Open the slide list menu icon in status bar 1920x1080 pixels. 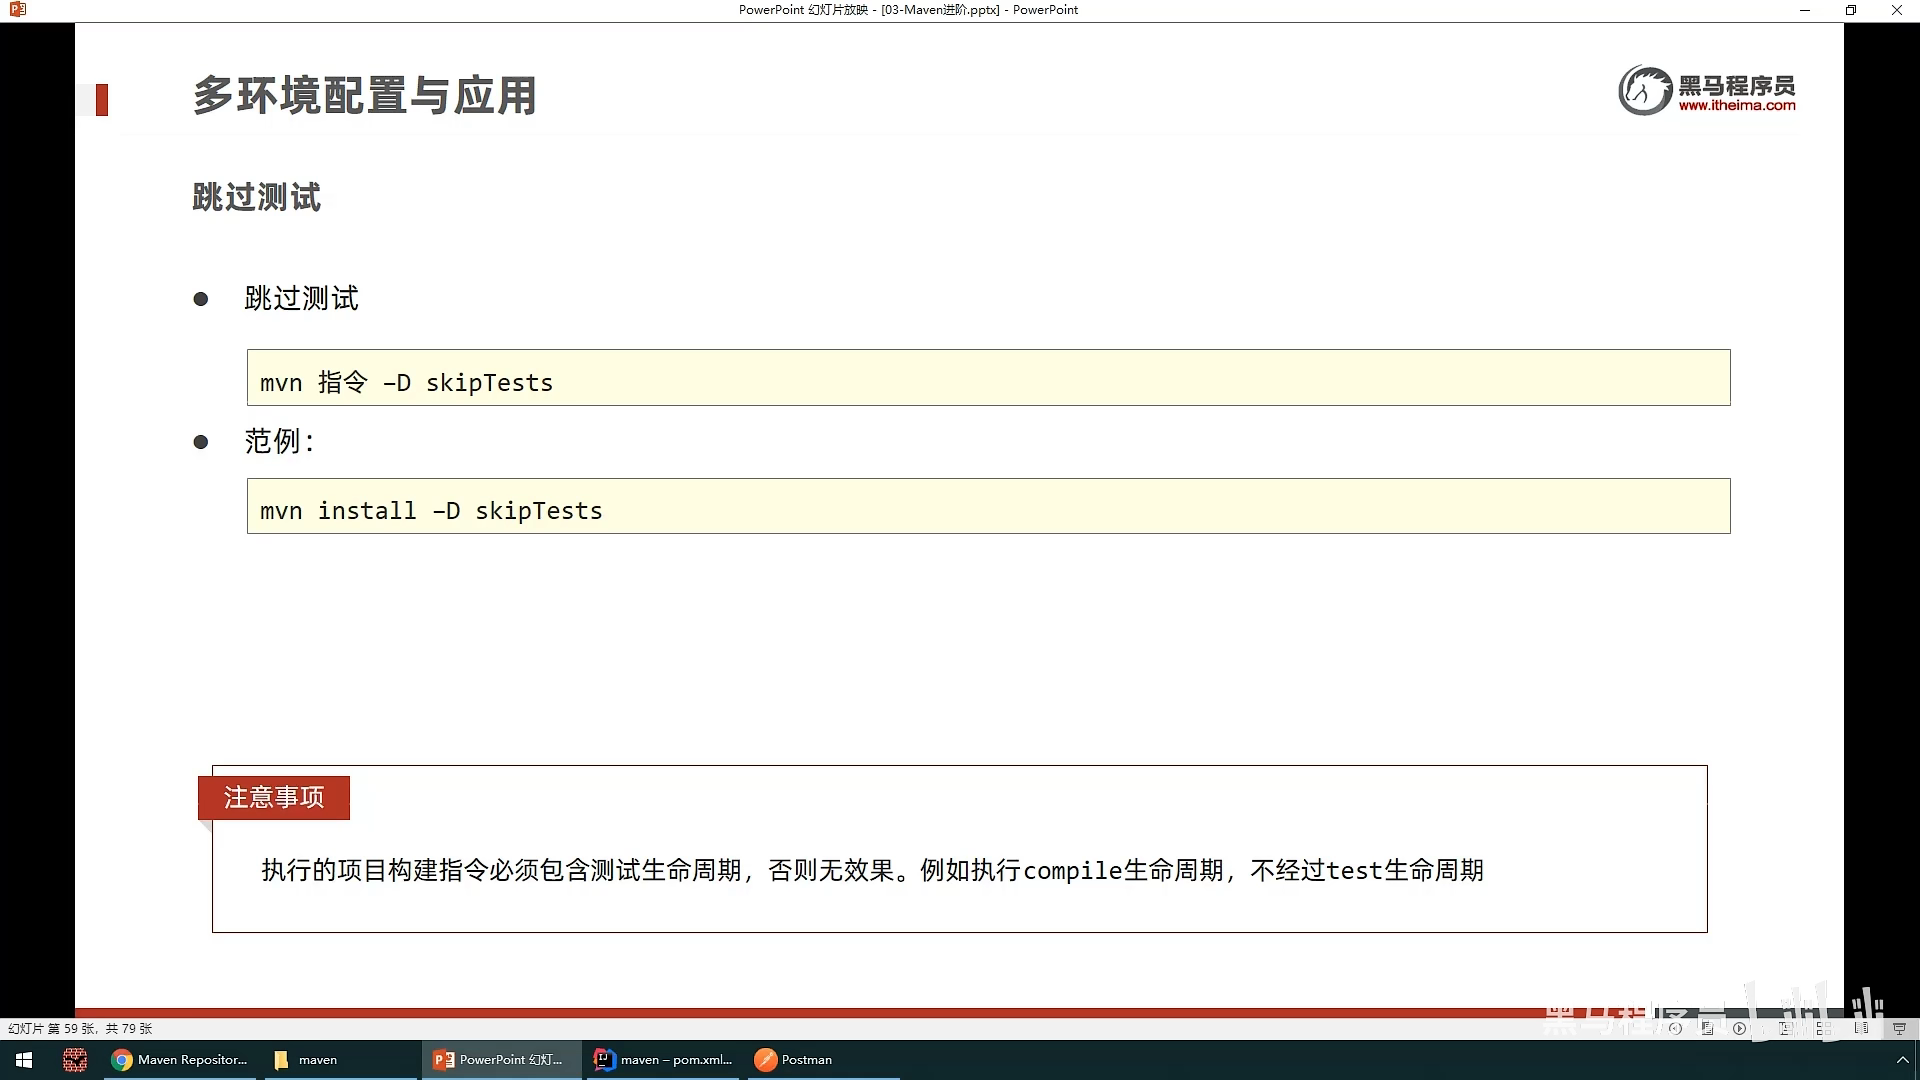click(1707, 1028)
